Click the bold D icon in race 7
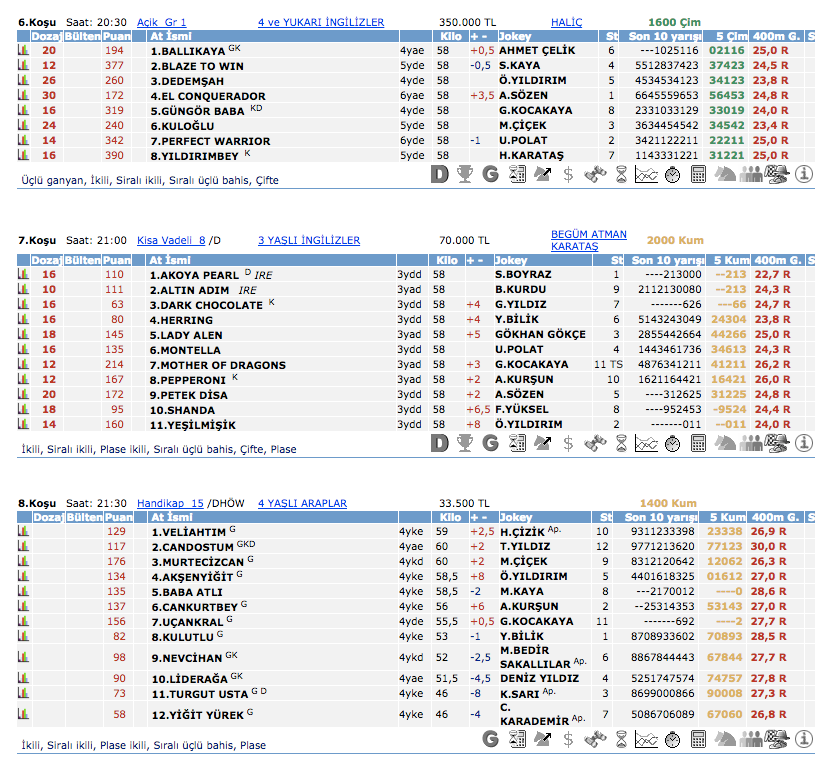The width and height of the screenshot is (832, 762). point(439,443)
